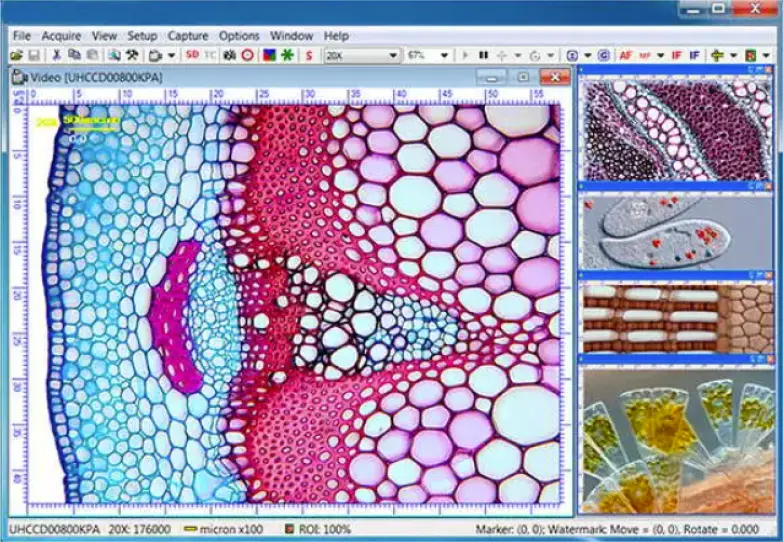The height and width of the screenshot is (542, 783).
Task: Click the camera snap icon
Action: point(155,55)
